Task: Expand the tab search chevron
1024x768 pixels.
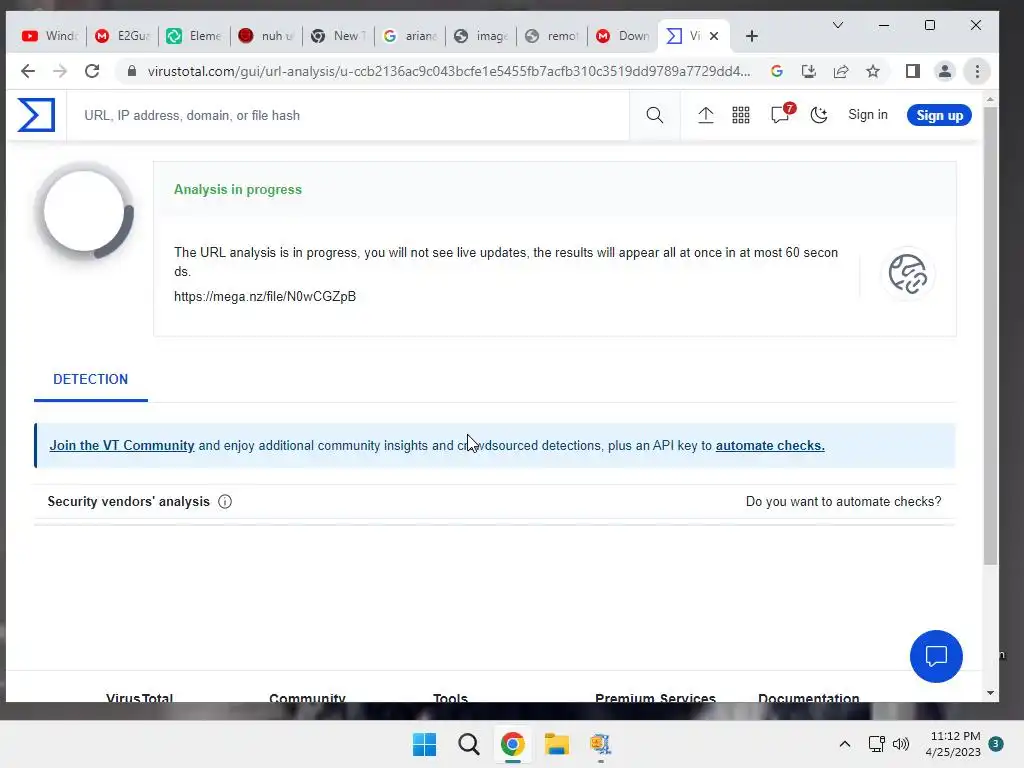Action: [x=838, y=25]
